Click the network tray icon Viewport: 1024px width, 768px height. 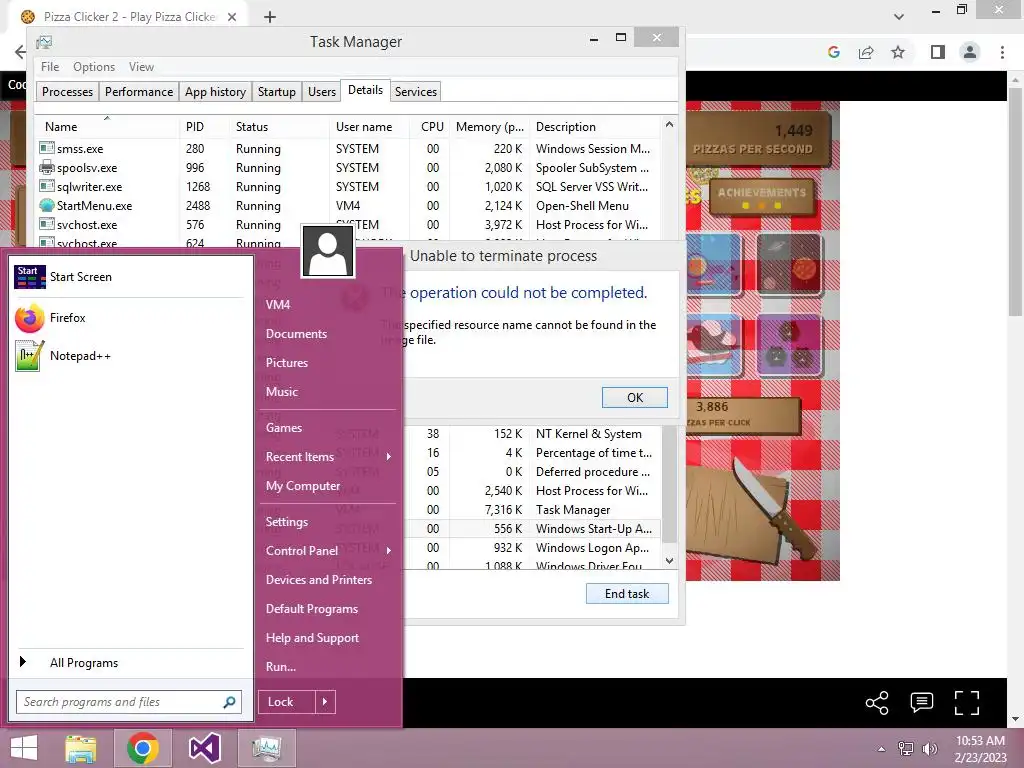[906, 748]
